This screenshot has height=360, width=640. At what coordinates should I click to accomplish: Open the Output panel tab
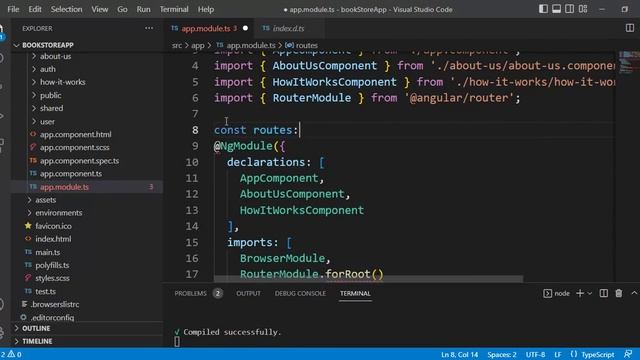click(248, 293)
